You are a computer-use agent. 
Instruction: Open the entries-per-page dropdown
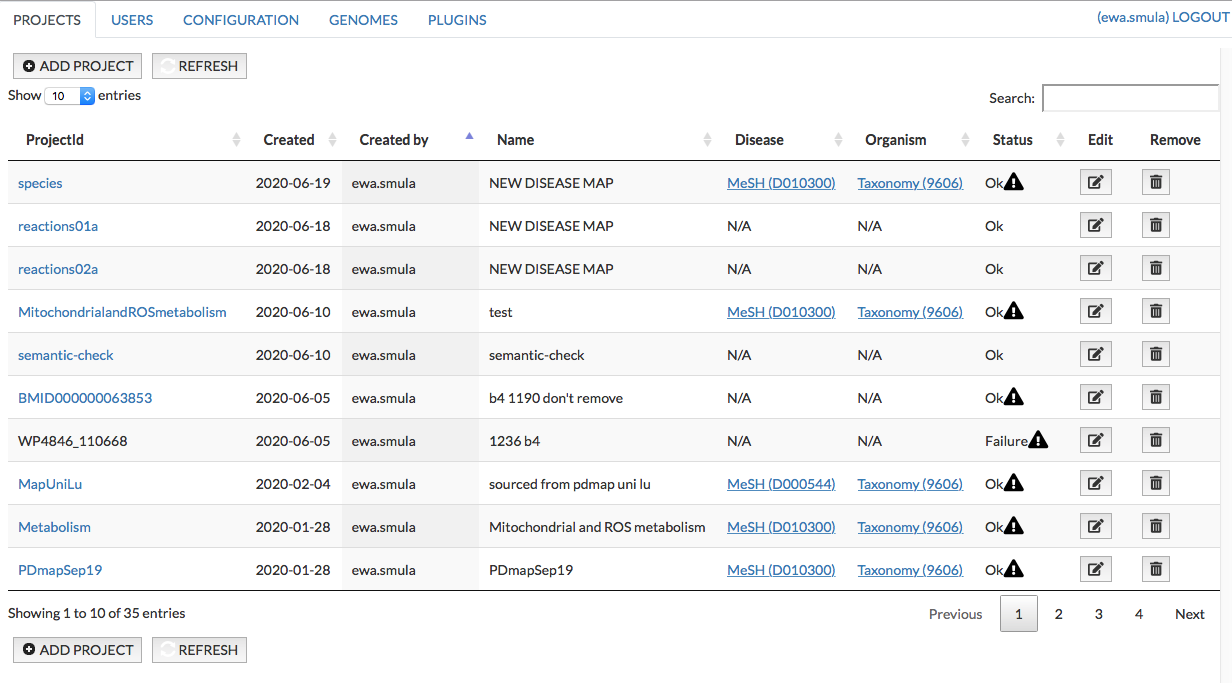click(x=69, y=96)
